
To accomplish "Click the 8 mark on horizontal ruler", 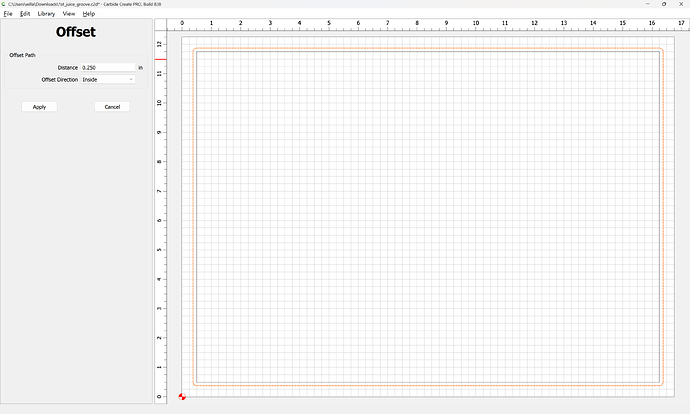I will click(x=416, y=23).
